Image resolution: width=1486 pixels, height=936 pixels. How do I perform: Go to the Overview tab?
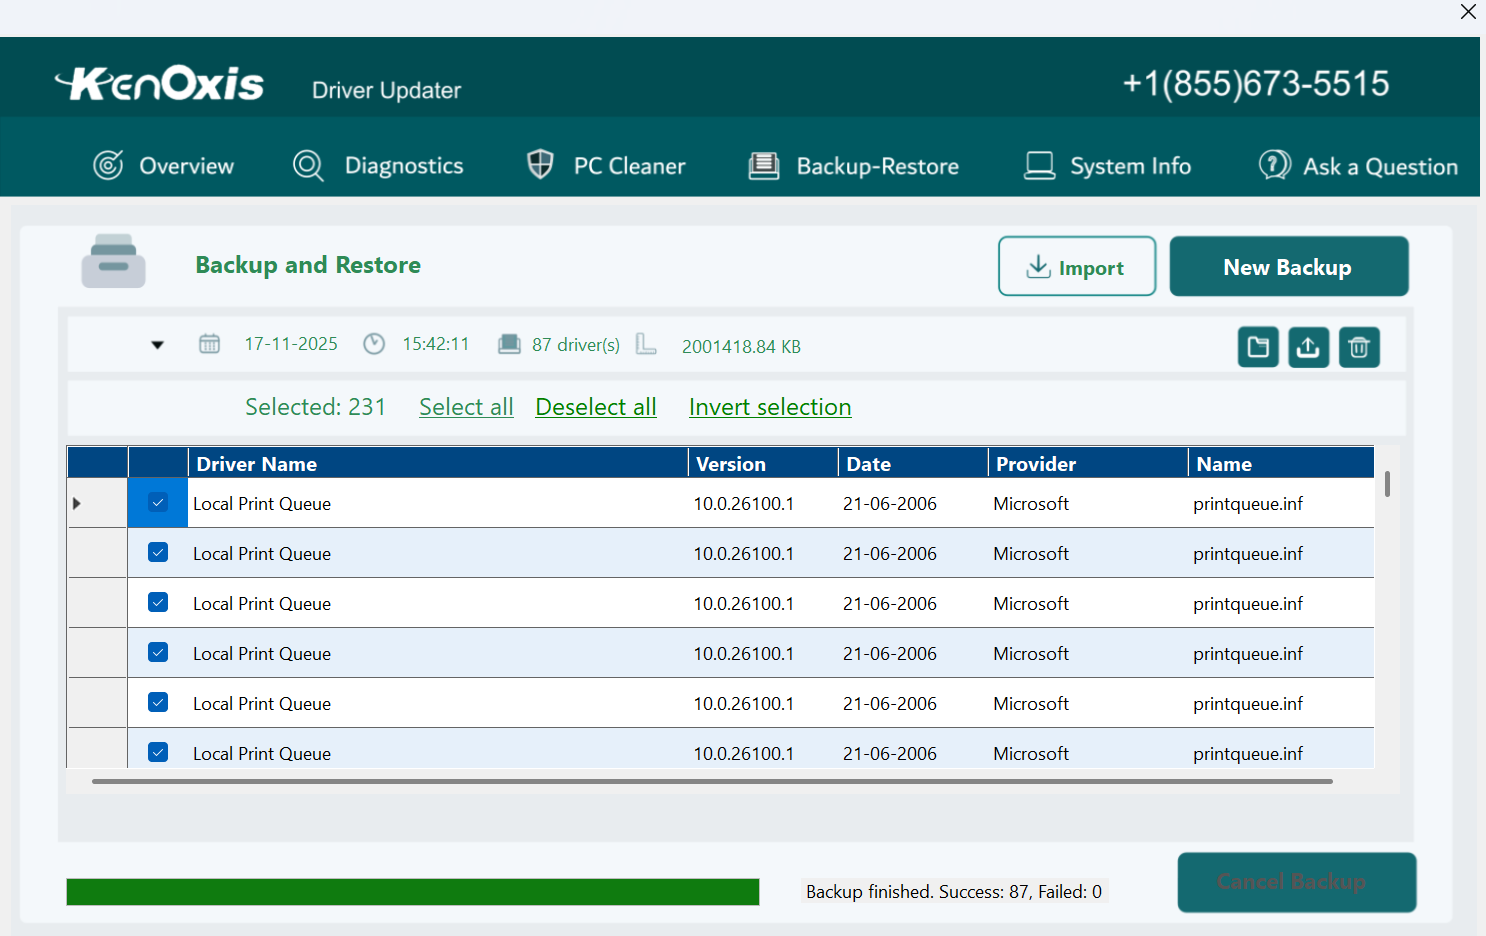tap(165, 165)
